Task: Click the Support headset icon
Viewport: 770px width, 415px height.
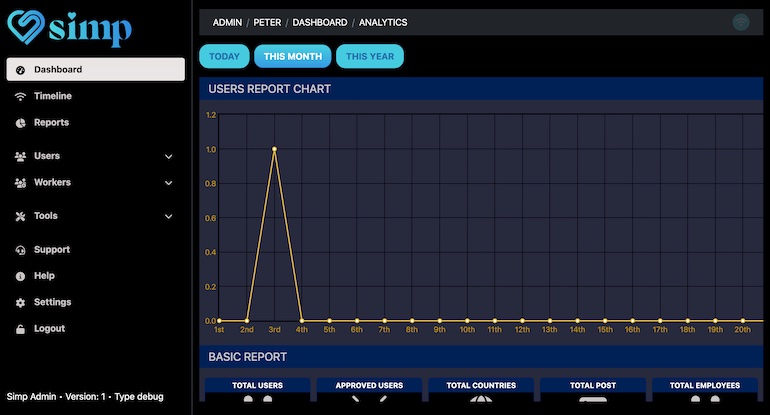Action: (21, 250)
